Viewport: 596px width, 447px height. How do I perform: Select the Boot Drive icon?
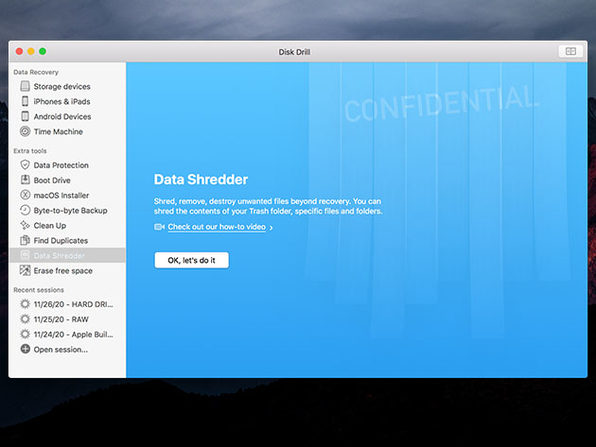pyautogui.click(x=25, y=180)
